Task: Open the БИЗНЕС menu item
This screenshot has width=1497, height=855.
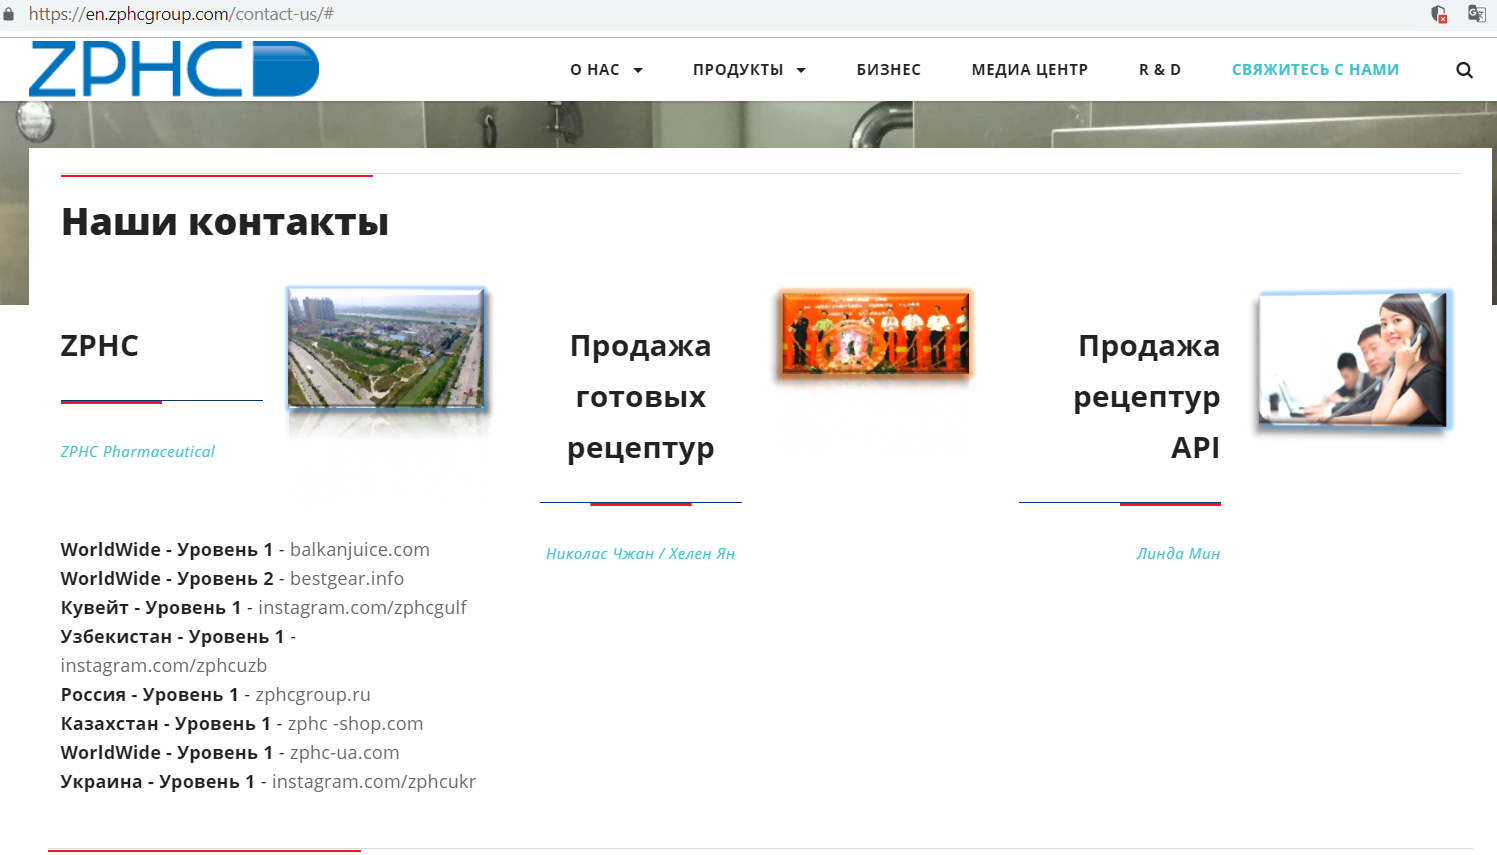Action: click(888, 69)
